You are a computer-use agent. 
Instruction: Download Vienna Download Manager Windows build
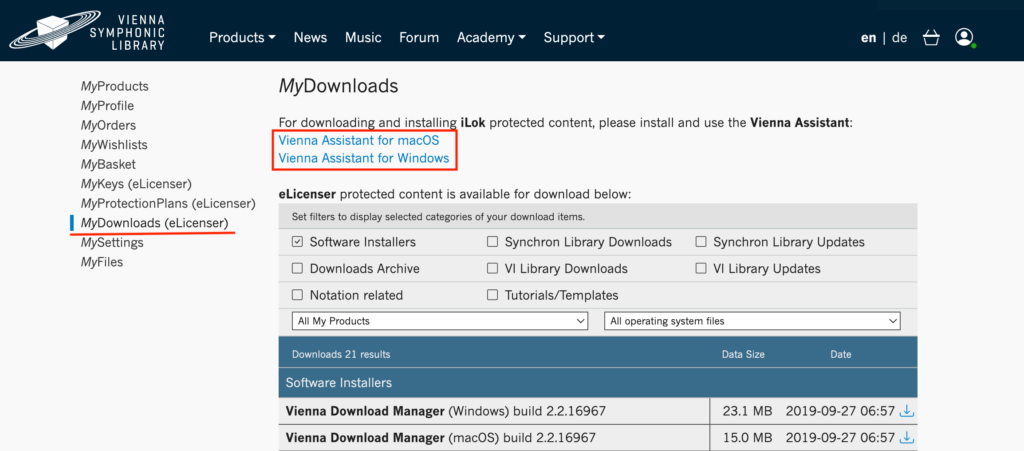click(907, 411)
